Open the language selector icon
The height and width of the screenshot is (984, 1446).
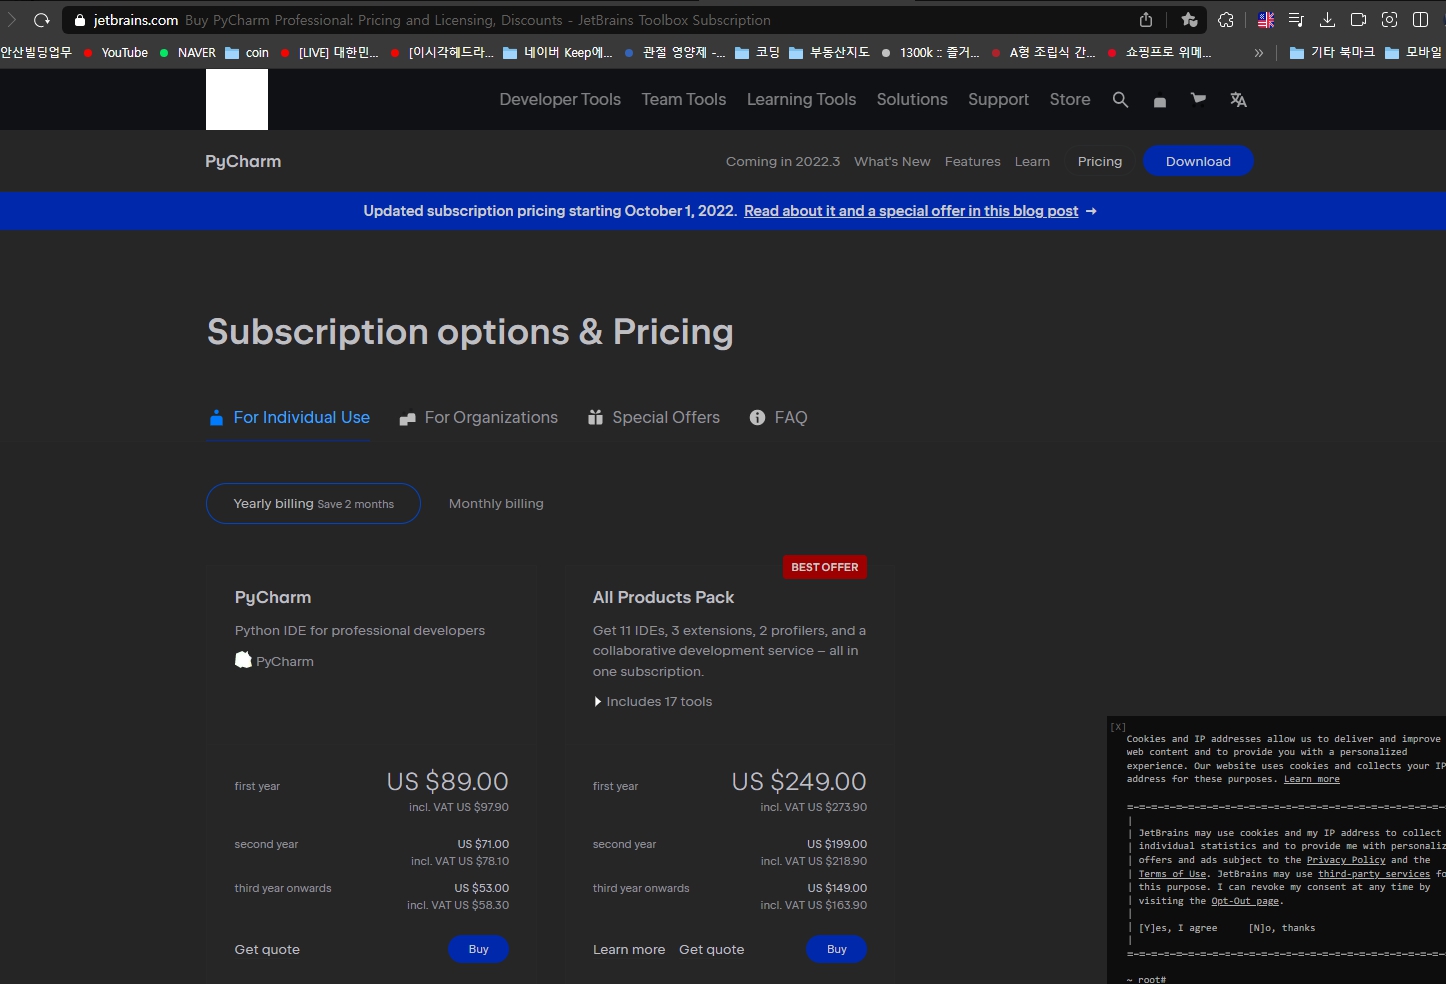1238,100
